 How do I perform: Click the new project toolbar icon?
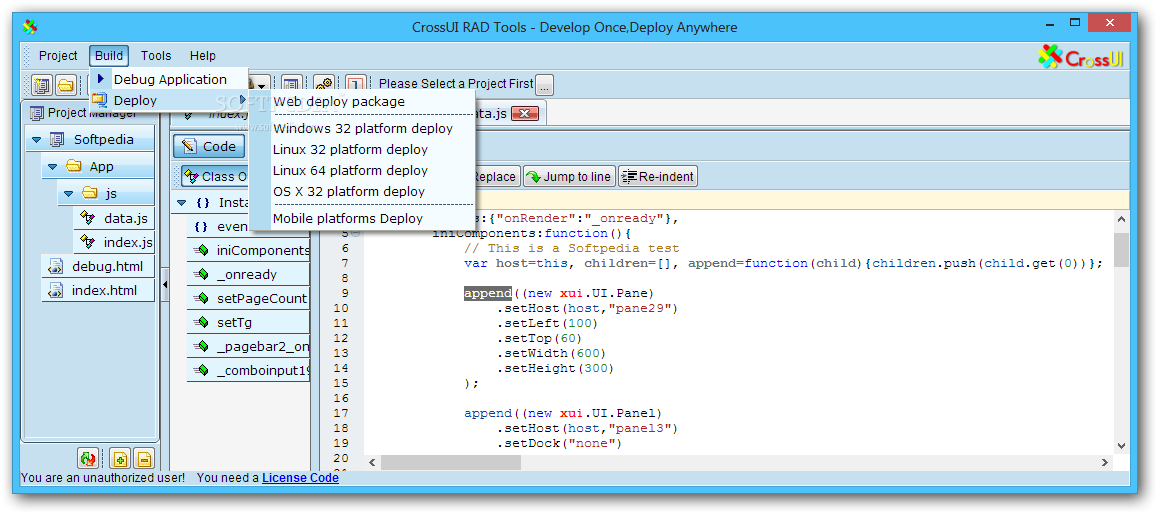[41, 85]
